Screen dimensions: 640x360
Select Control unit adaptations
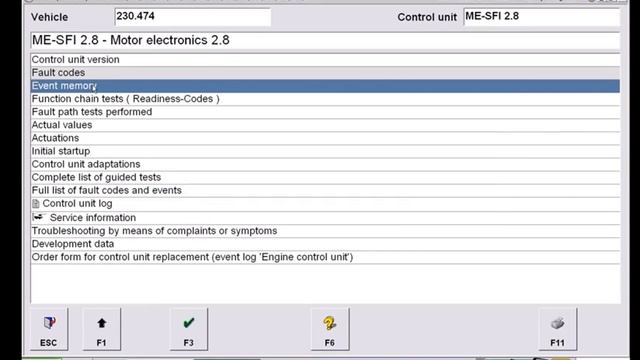point(325,164)
